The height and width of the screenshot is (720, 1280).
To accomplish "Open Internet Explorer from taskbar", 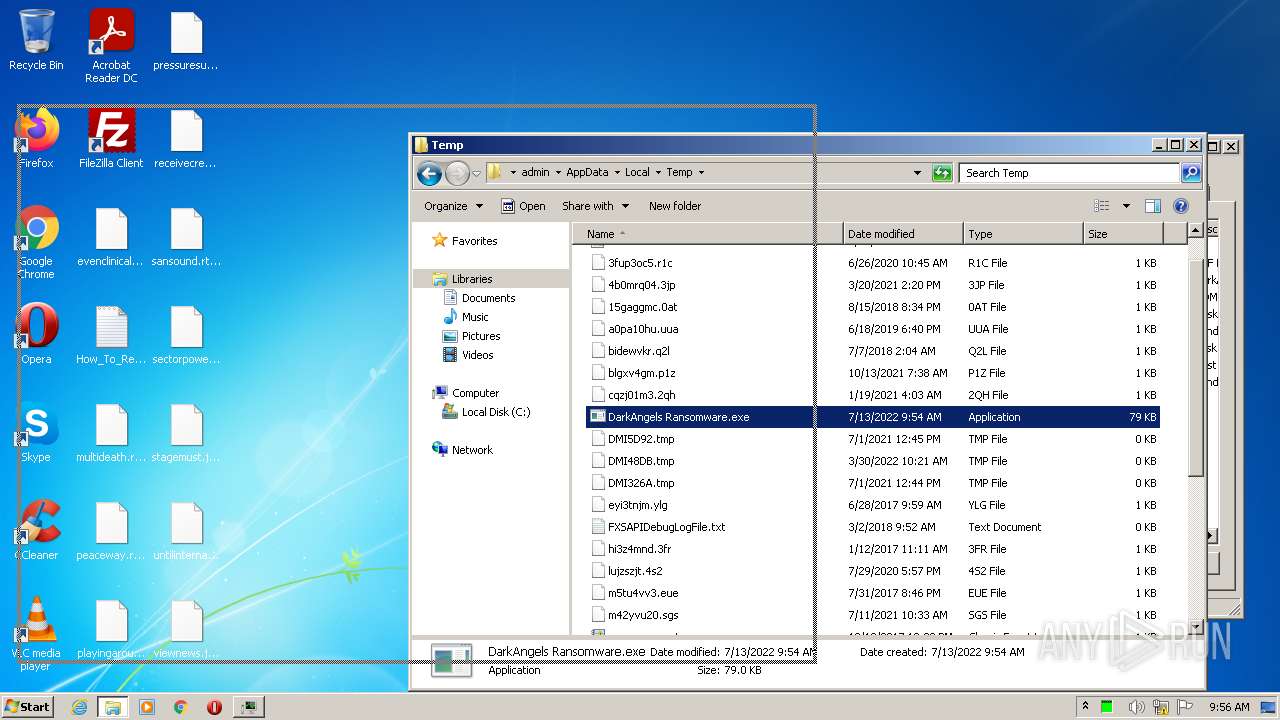I will 79,707.
